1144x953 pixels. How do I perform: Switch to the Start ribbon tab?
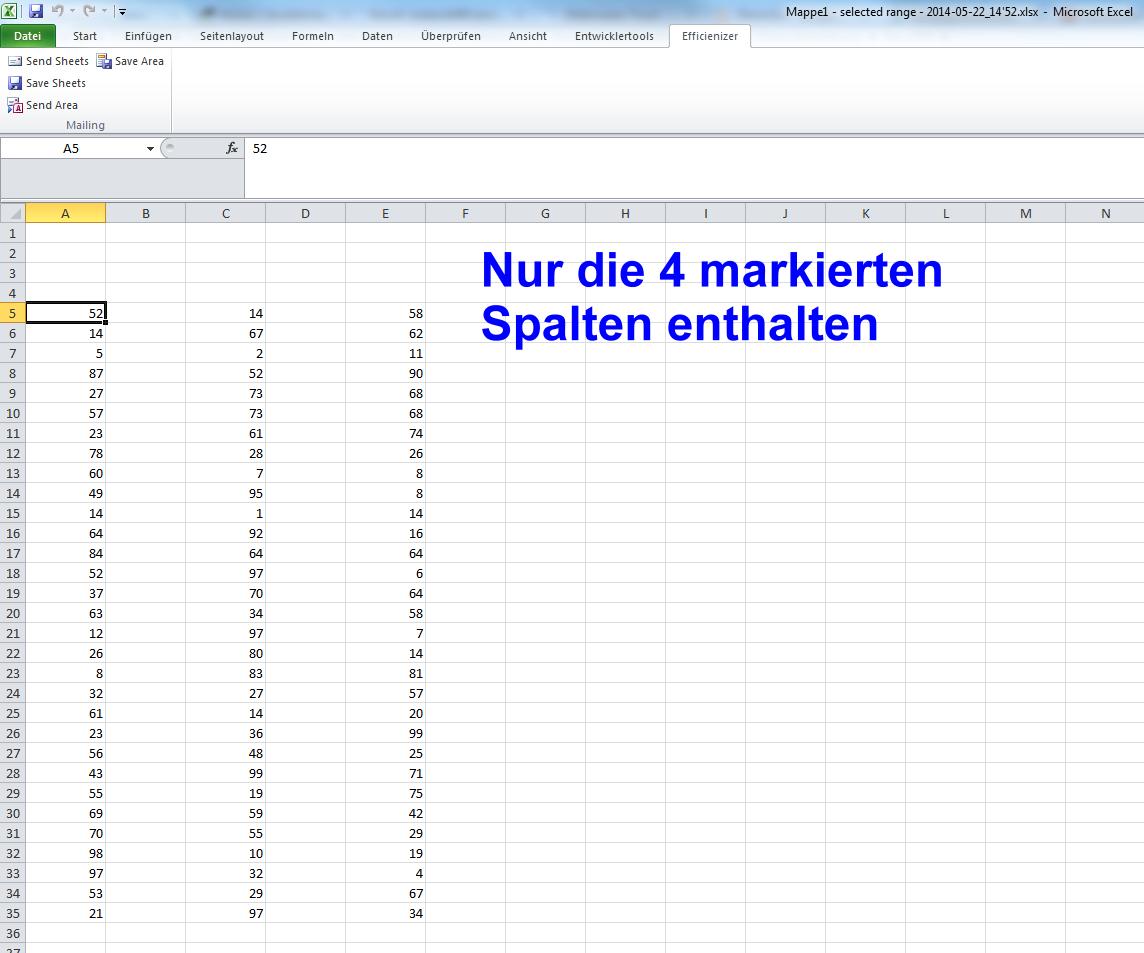85,36
